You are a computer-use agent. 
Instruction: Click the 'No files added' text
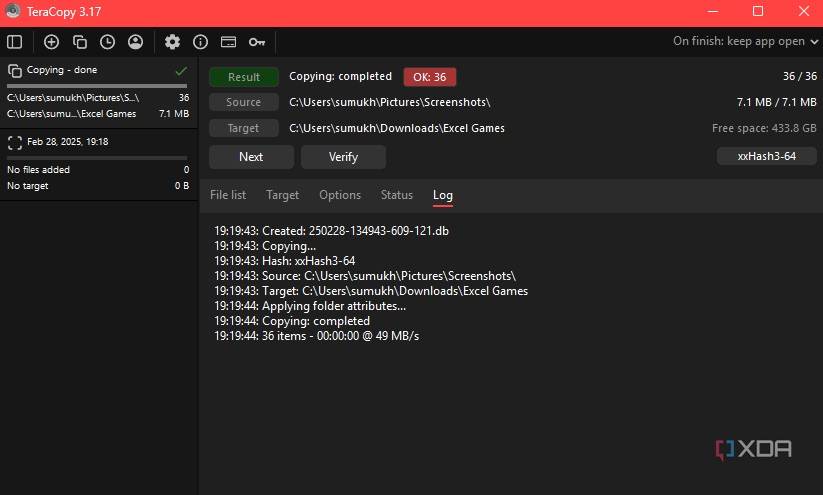point(38,170)
